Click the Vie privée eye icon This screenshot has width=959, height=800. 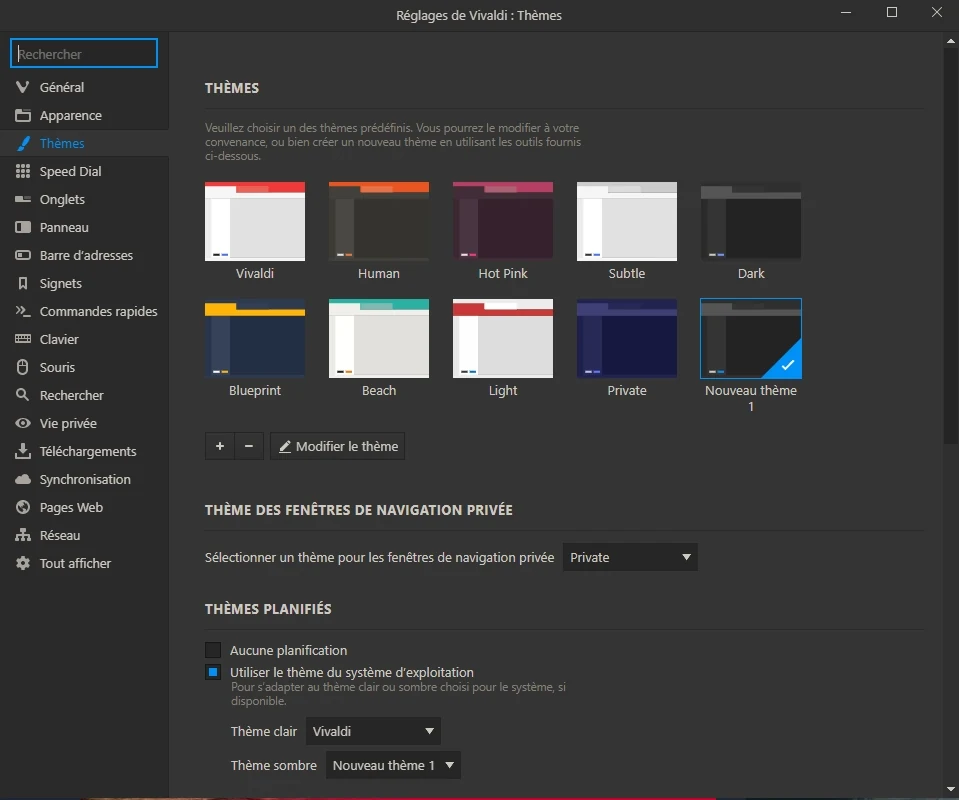point(23,423)
